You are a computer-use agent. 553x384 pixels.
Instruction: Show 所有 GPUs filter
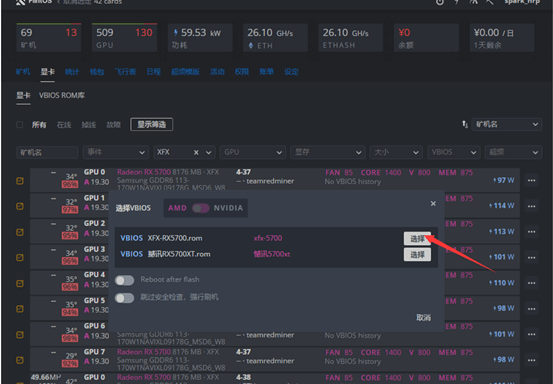pos(39,125)
